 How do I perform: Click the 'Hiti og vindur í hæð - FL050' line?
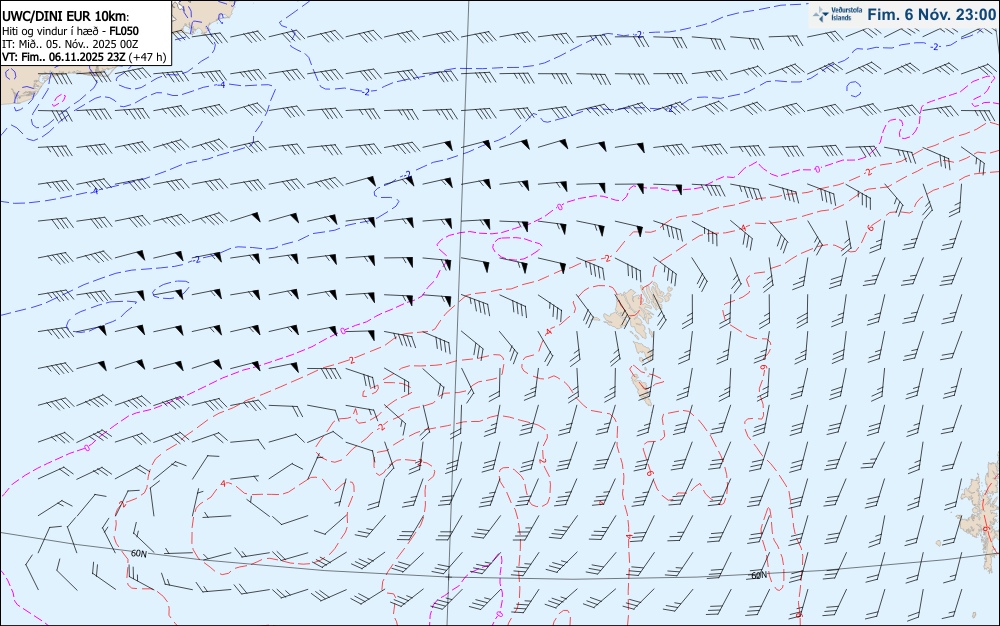pos(70,31)
